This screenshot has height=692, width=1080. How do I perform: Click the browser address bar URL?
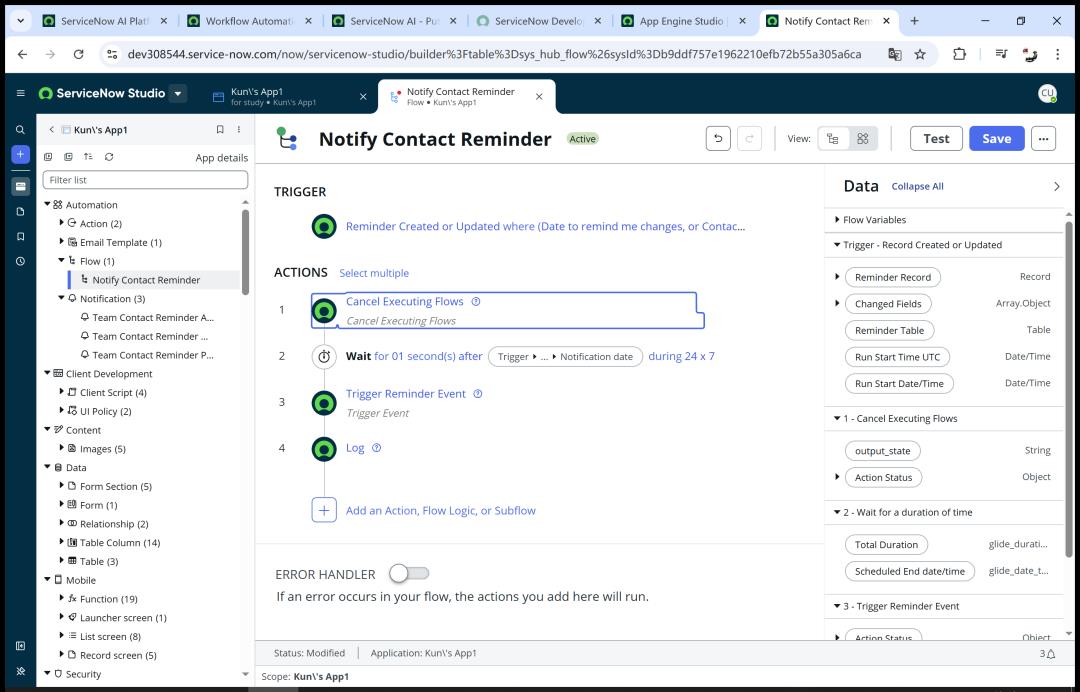(x=494, y=54)
